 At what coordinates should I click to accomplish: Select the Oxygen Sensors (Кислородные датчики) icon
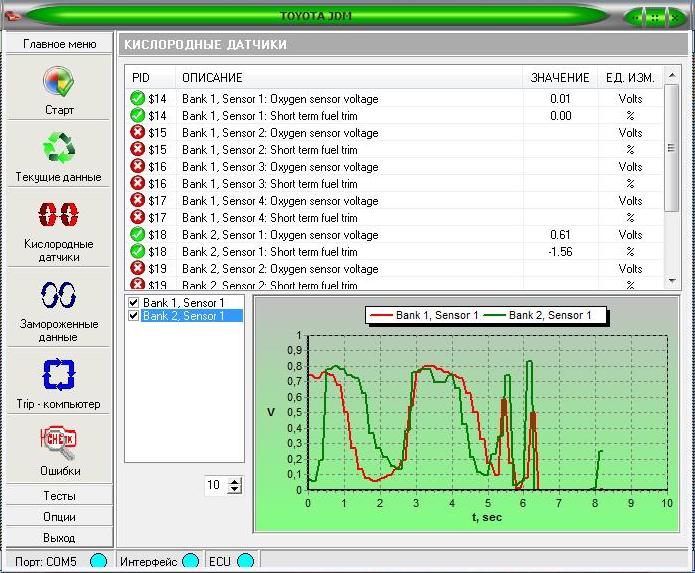[58, 216]
